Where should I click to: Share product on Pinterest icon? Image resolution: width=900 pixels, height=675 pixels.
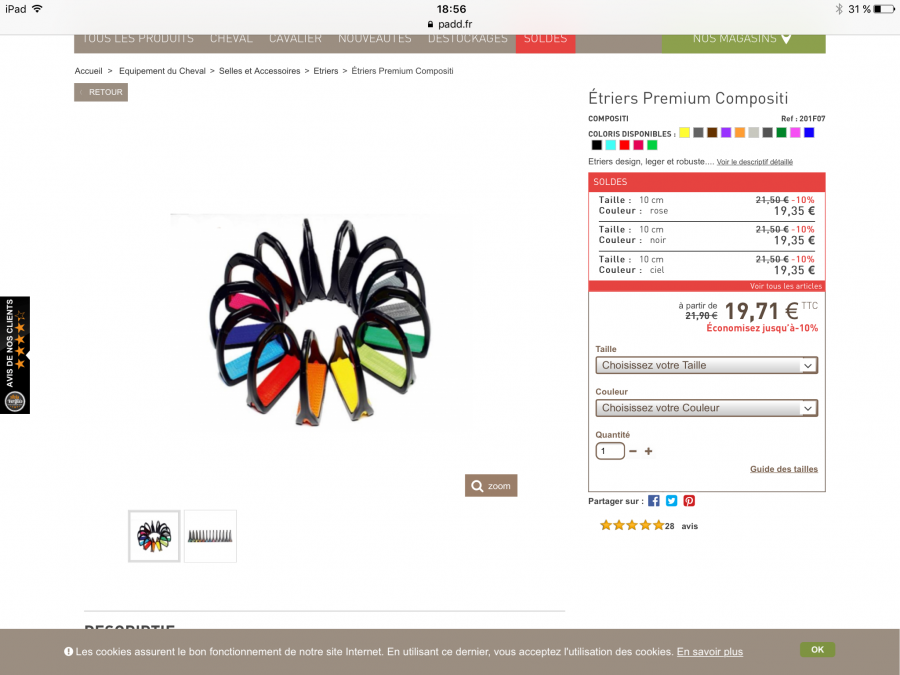tap(689, 501)
